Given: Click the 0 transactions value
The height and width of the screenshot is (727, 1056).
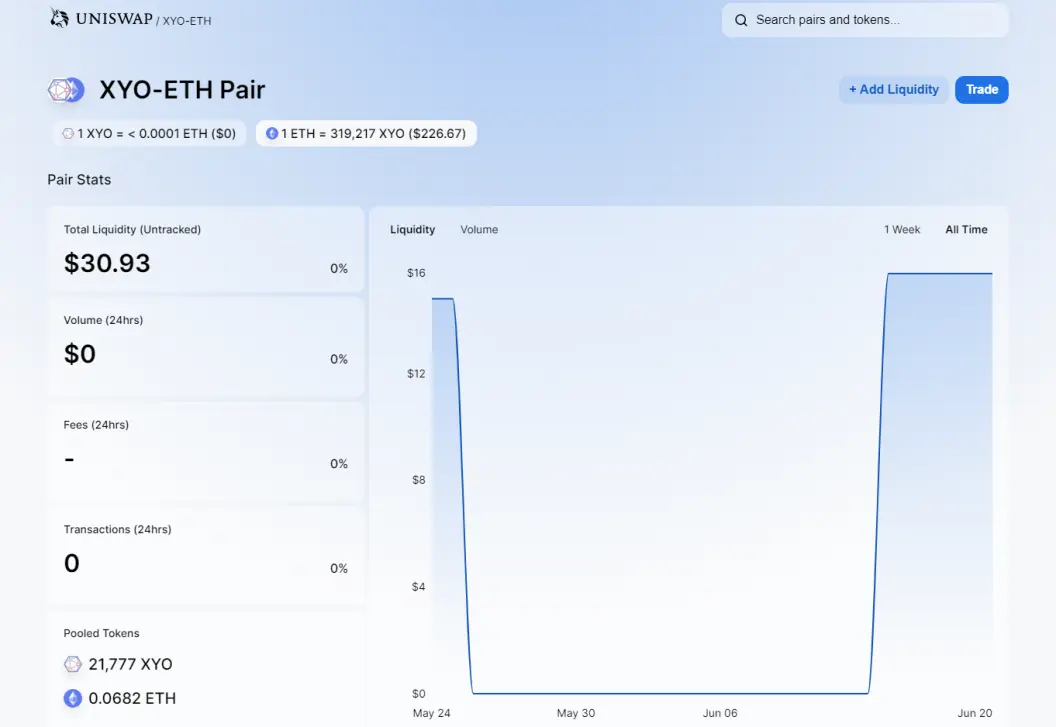Looking at the screenshot, I should pyautogui.click(x=71, y=563).
